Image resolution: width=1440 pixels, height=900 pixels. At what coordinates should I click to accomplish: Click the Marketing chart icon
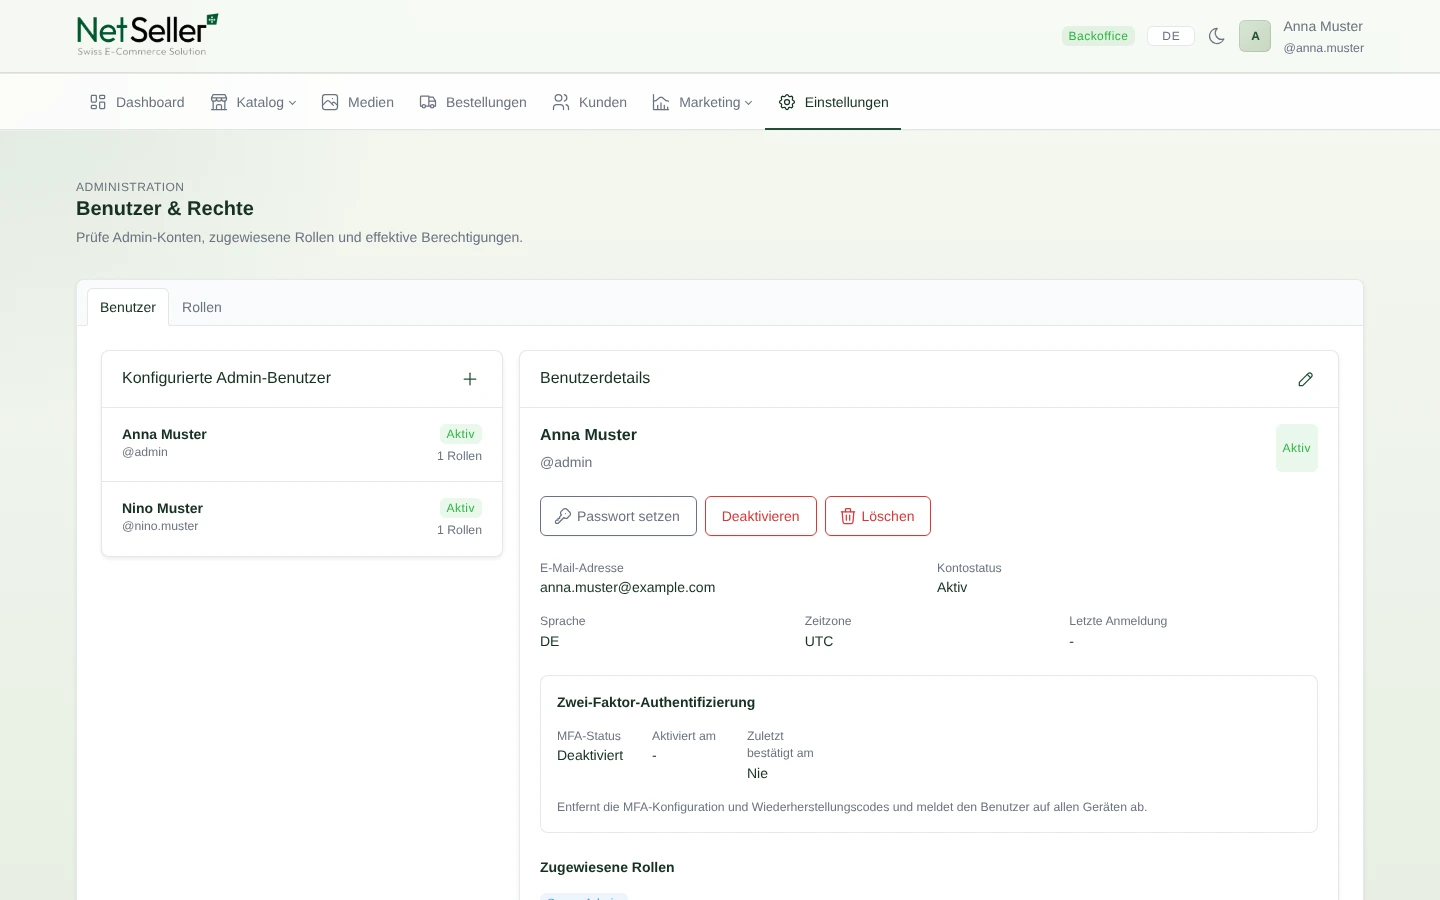(x=661, y=102)
